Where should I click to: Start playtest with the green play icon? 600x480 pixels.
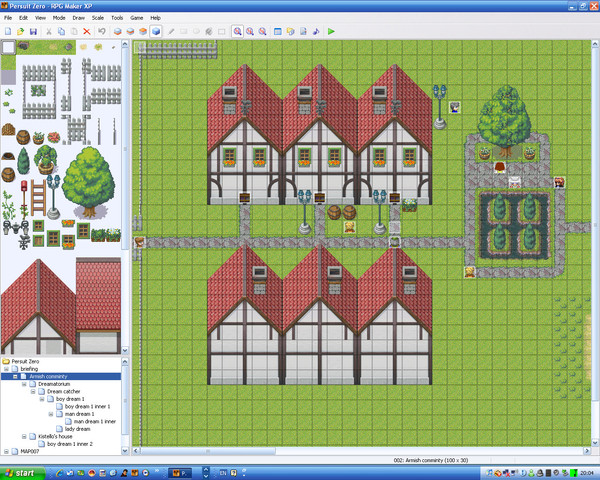pos(331,31)
